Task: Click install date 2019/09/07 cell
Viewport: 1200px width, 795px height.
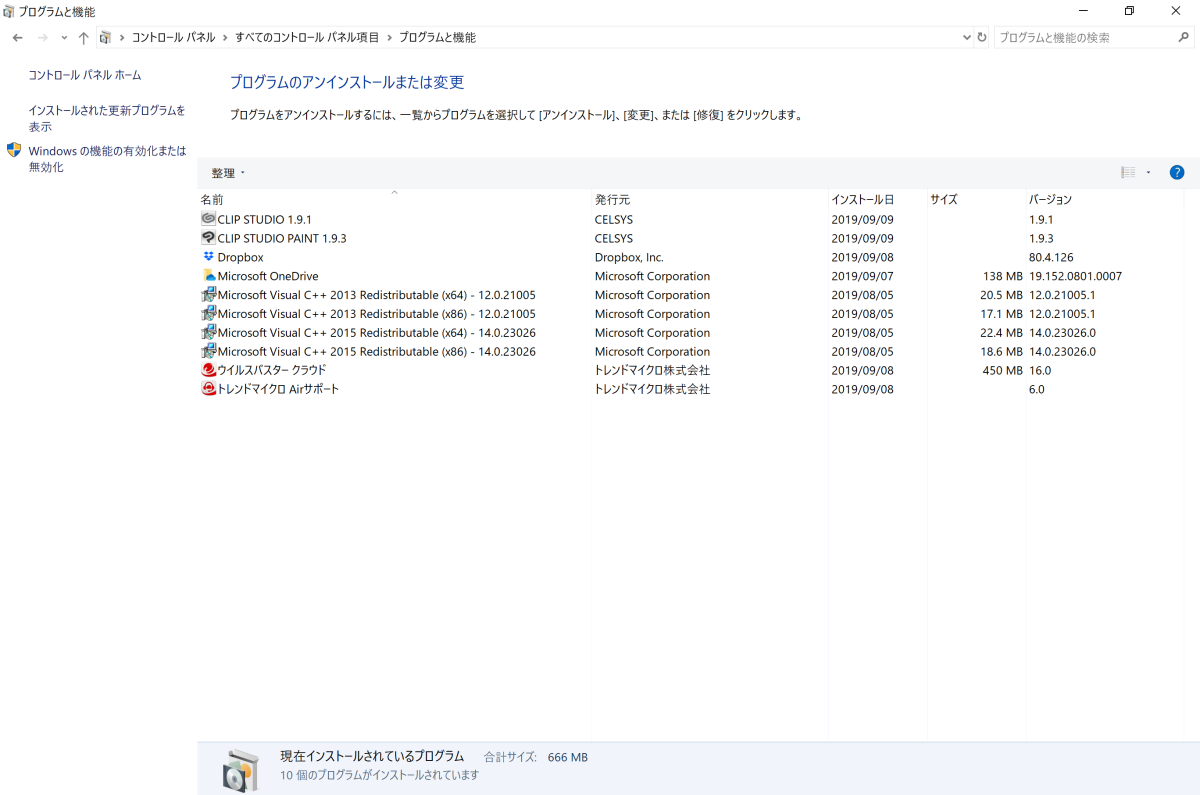Action: [862, 276]
